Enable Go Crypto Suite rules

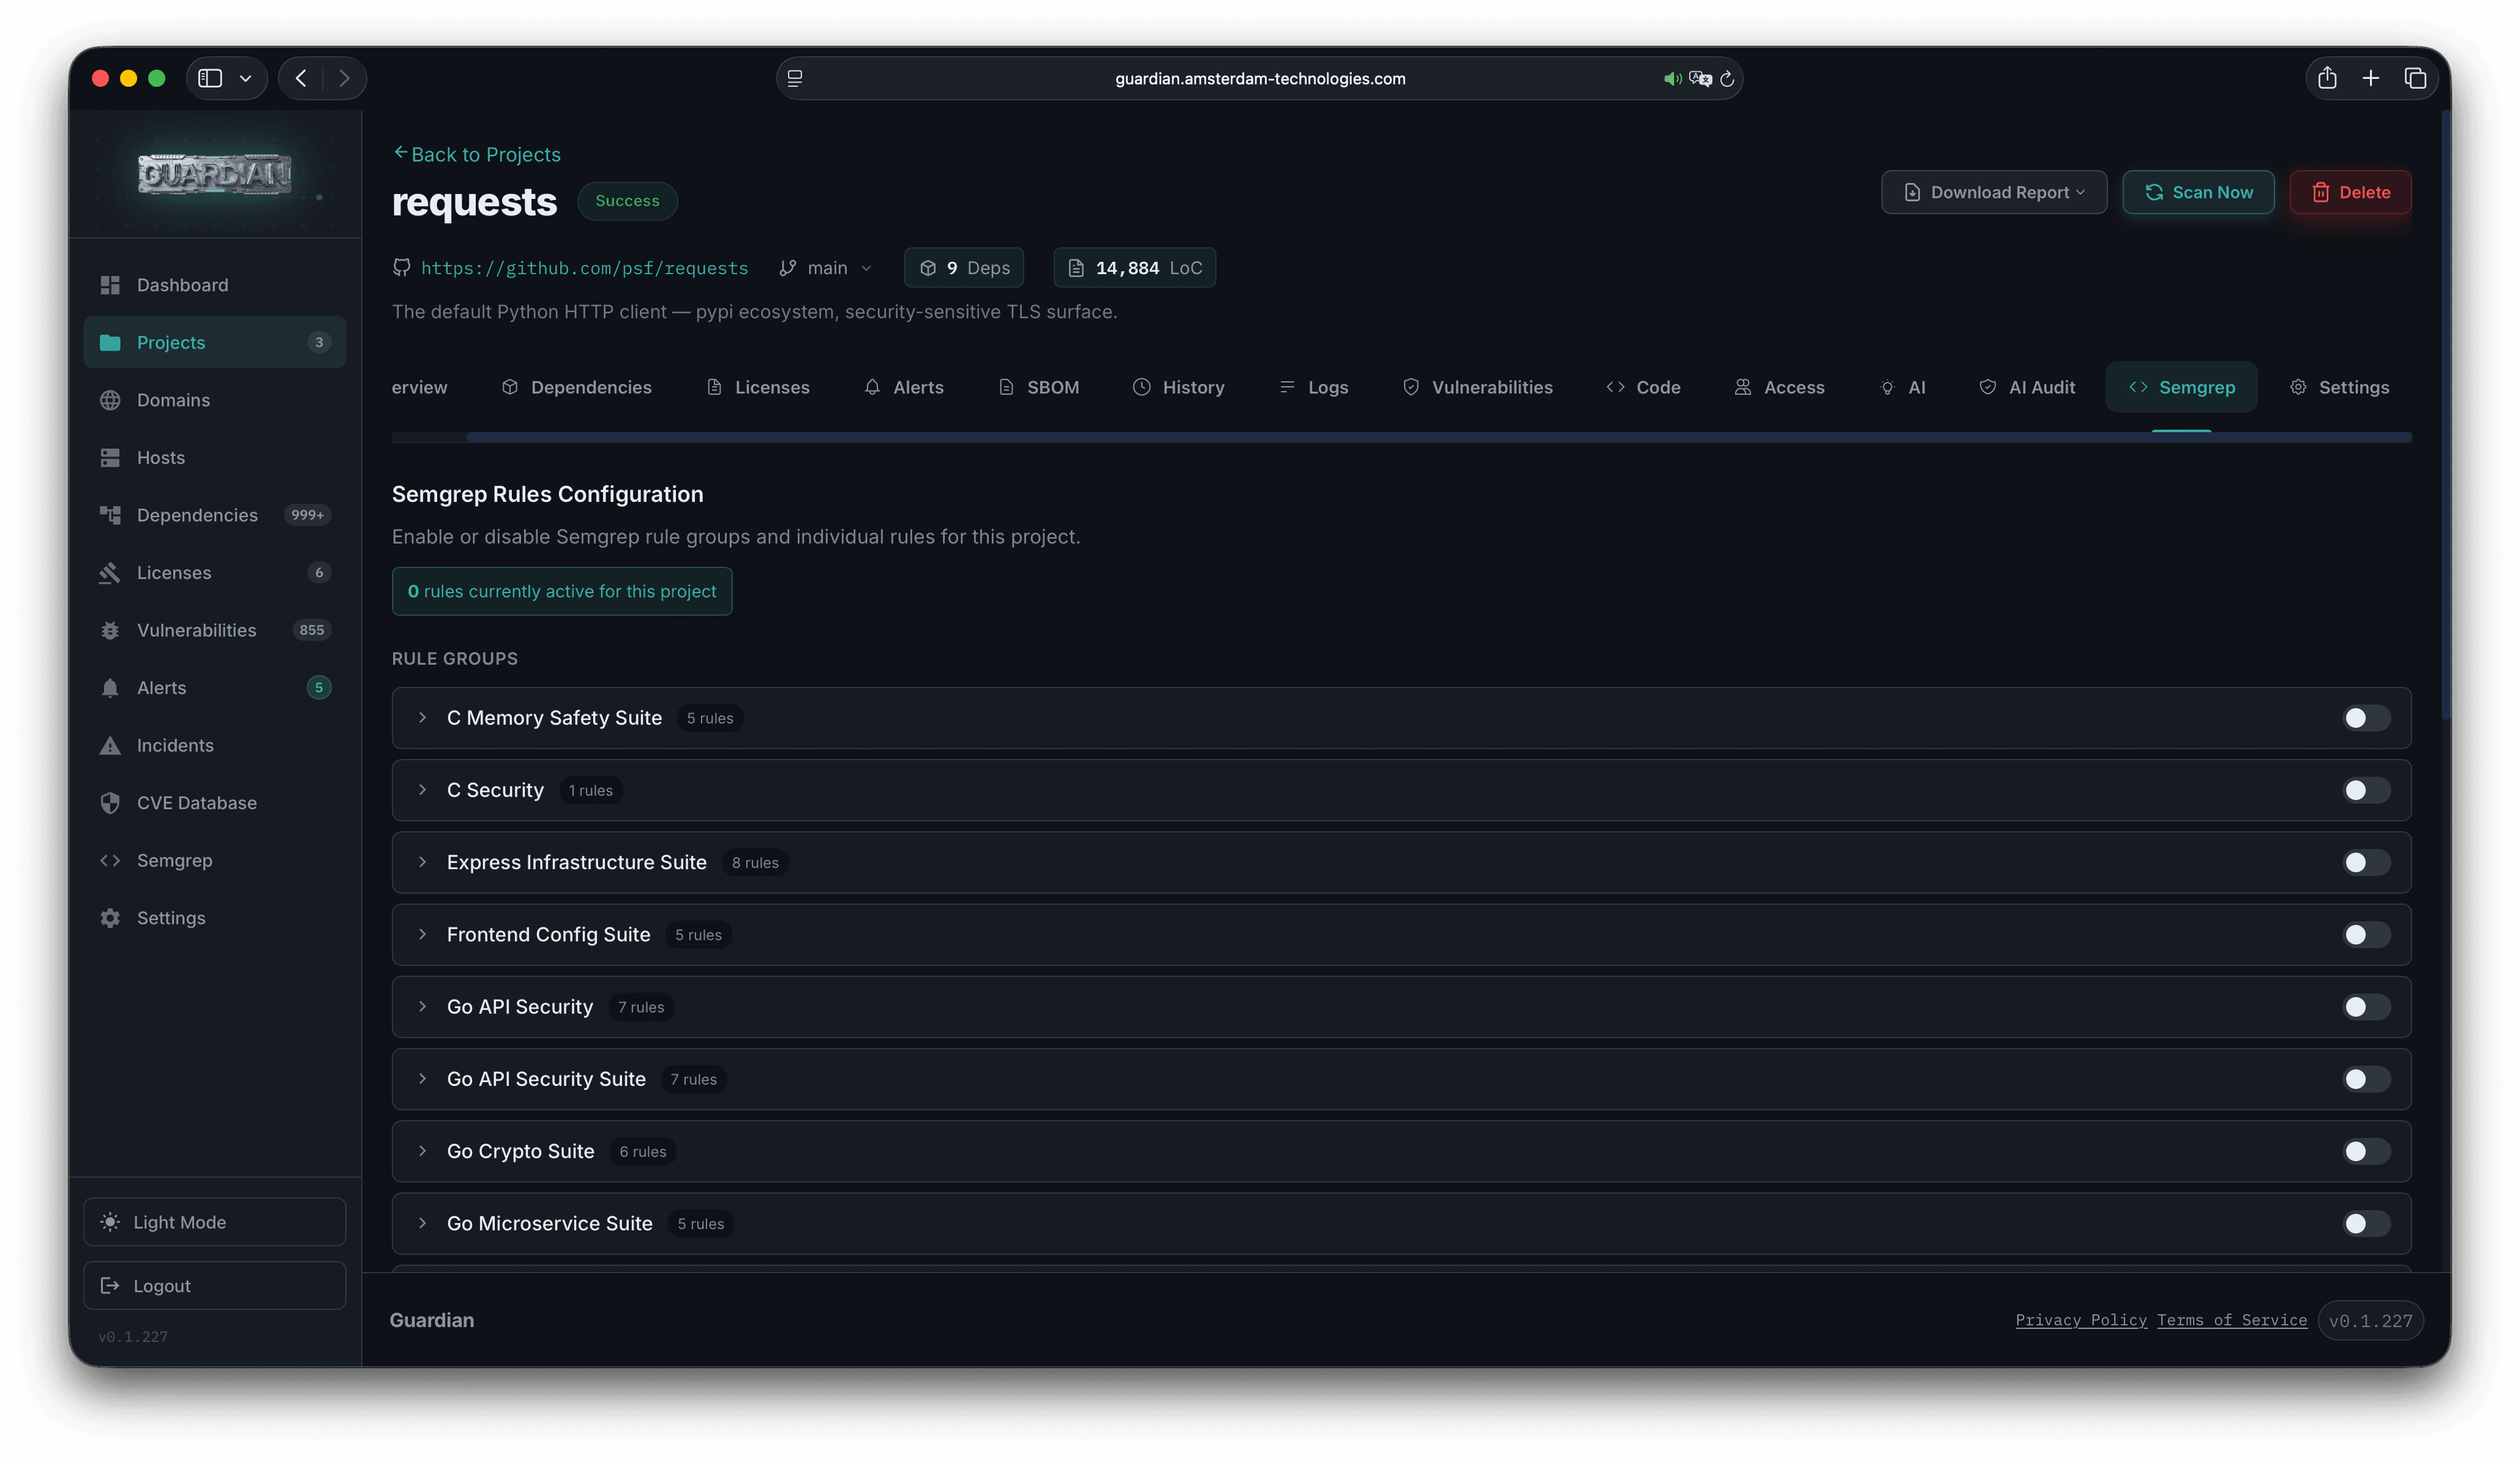(2366, 1151)
